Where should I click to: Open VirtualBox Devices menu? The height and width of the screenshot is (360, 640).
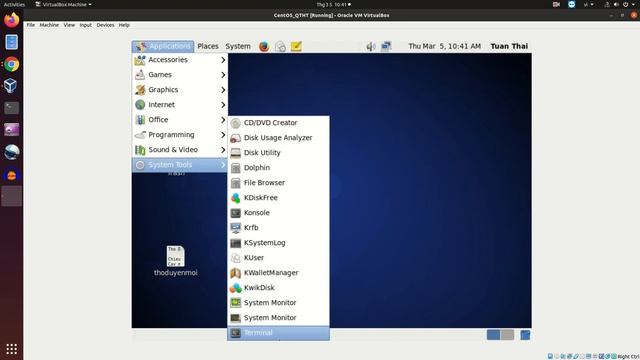[105, 25]
